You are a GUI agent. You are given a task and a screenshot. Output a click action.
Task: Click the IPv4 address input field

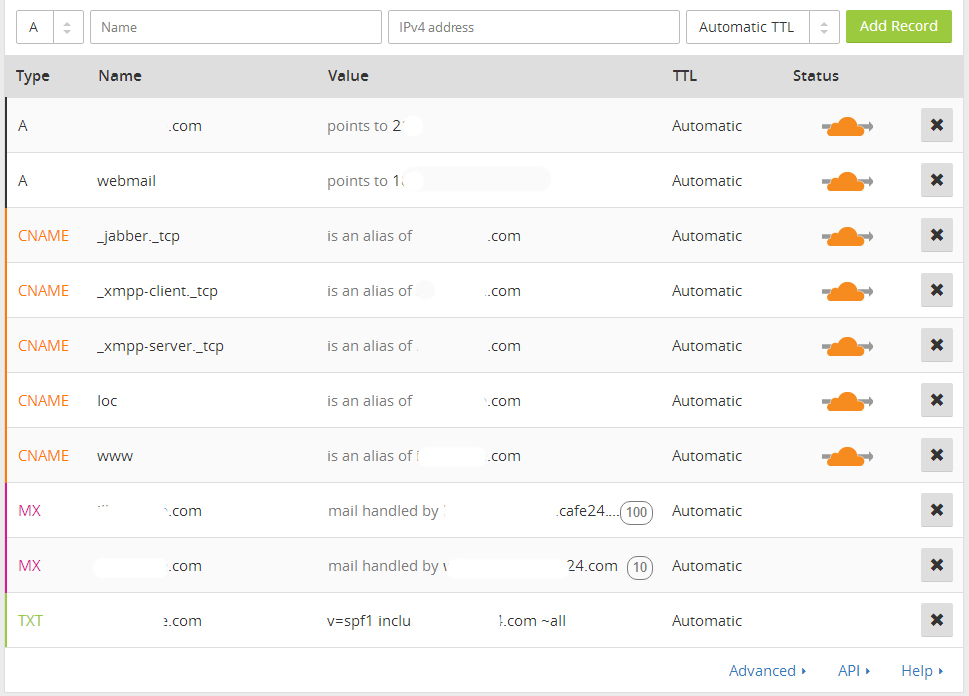(533, 27)
